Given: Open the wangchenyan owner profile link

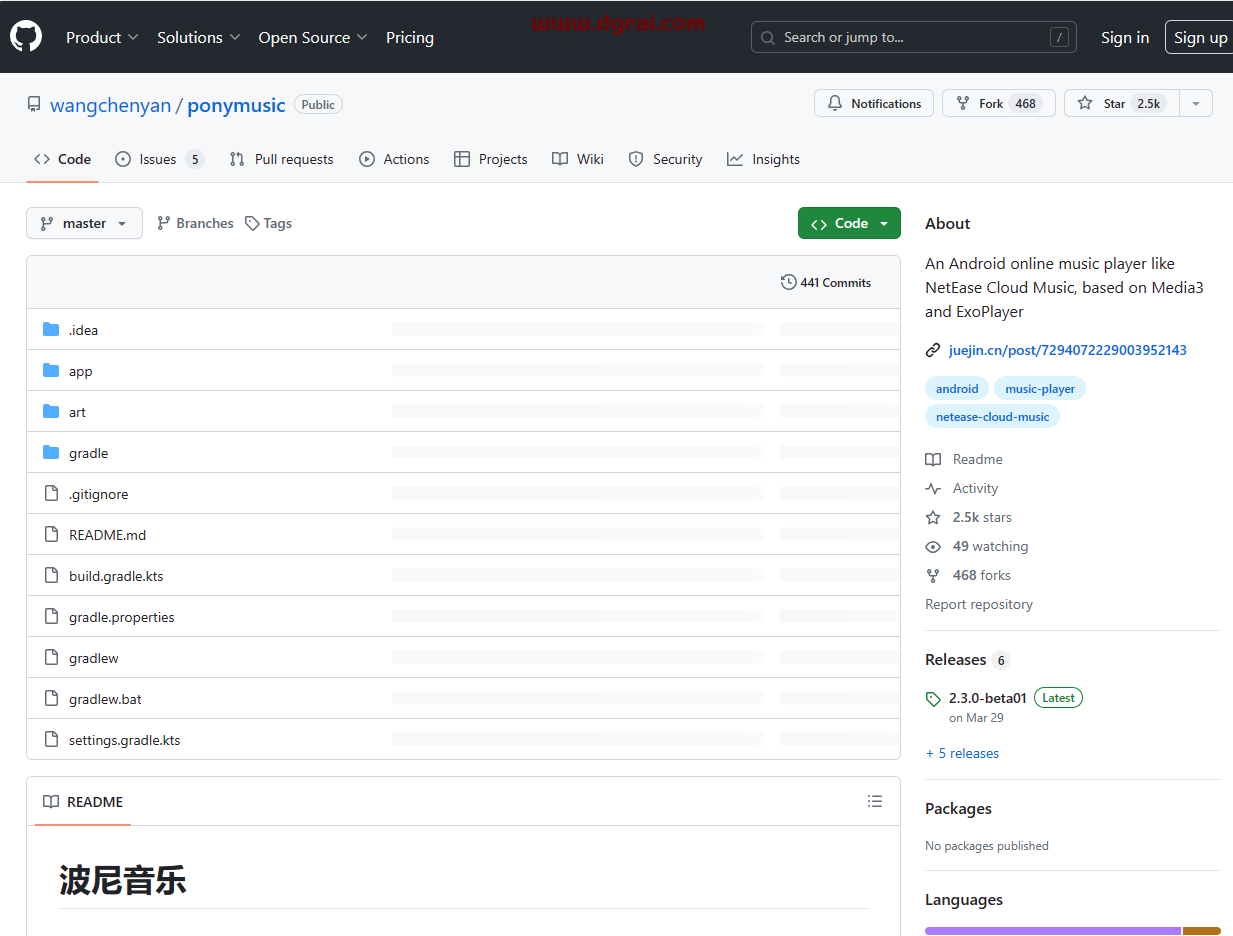Looking at the screenshot, I should (111, 105).
